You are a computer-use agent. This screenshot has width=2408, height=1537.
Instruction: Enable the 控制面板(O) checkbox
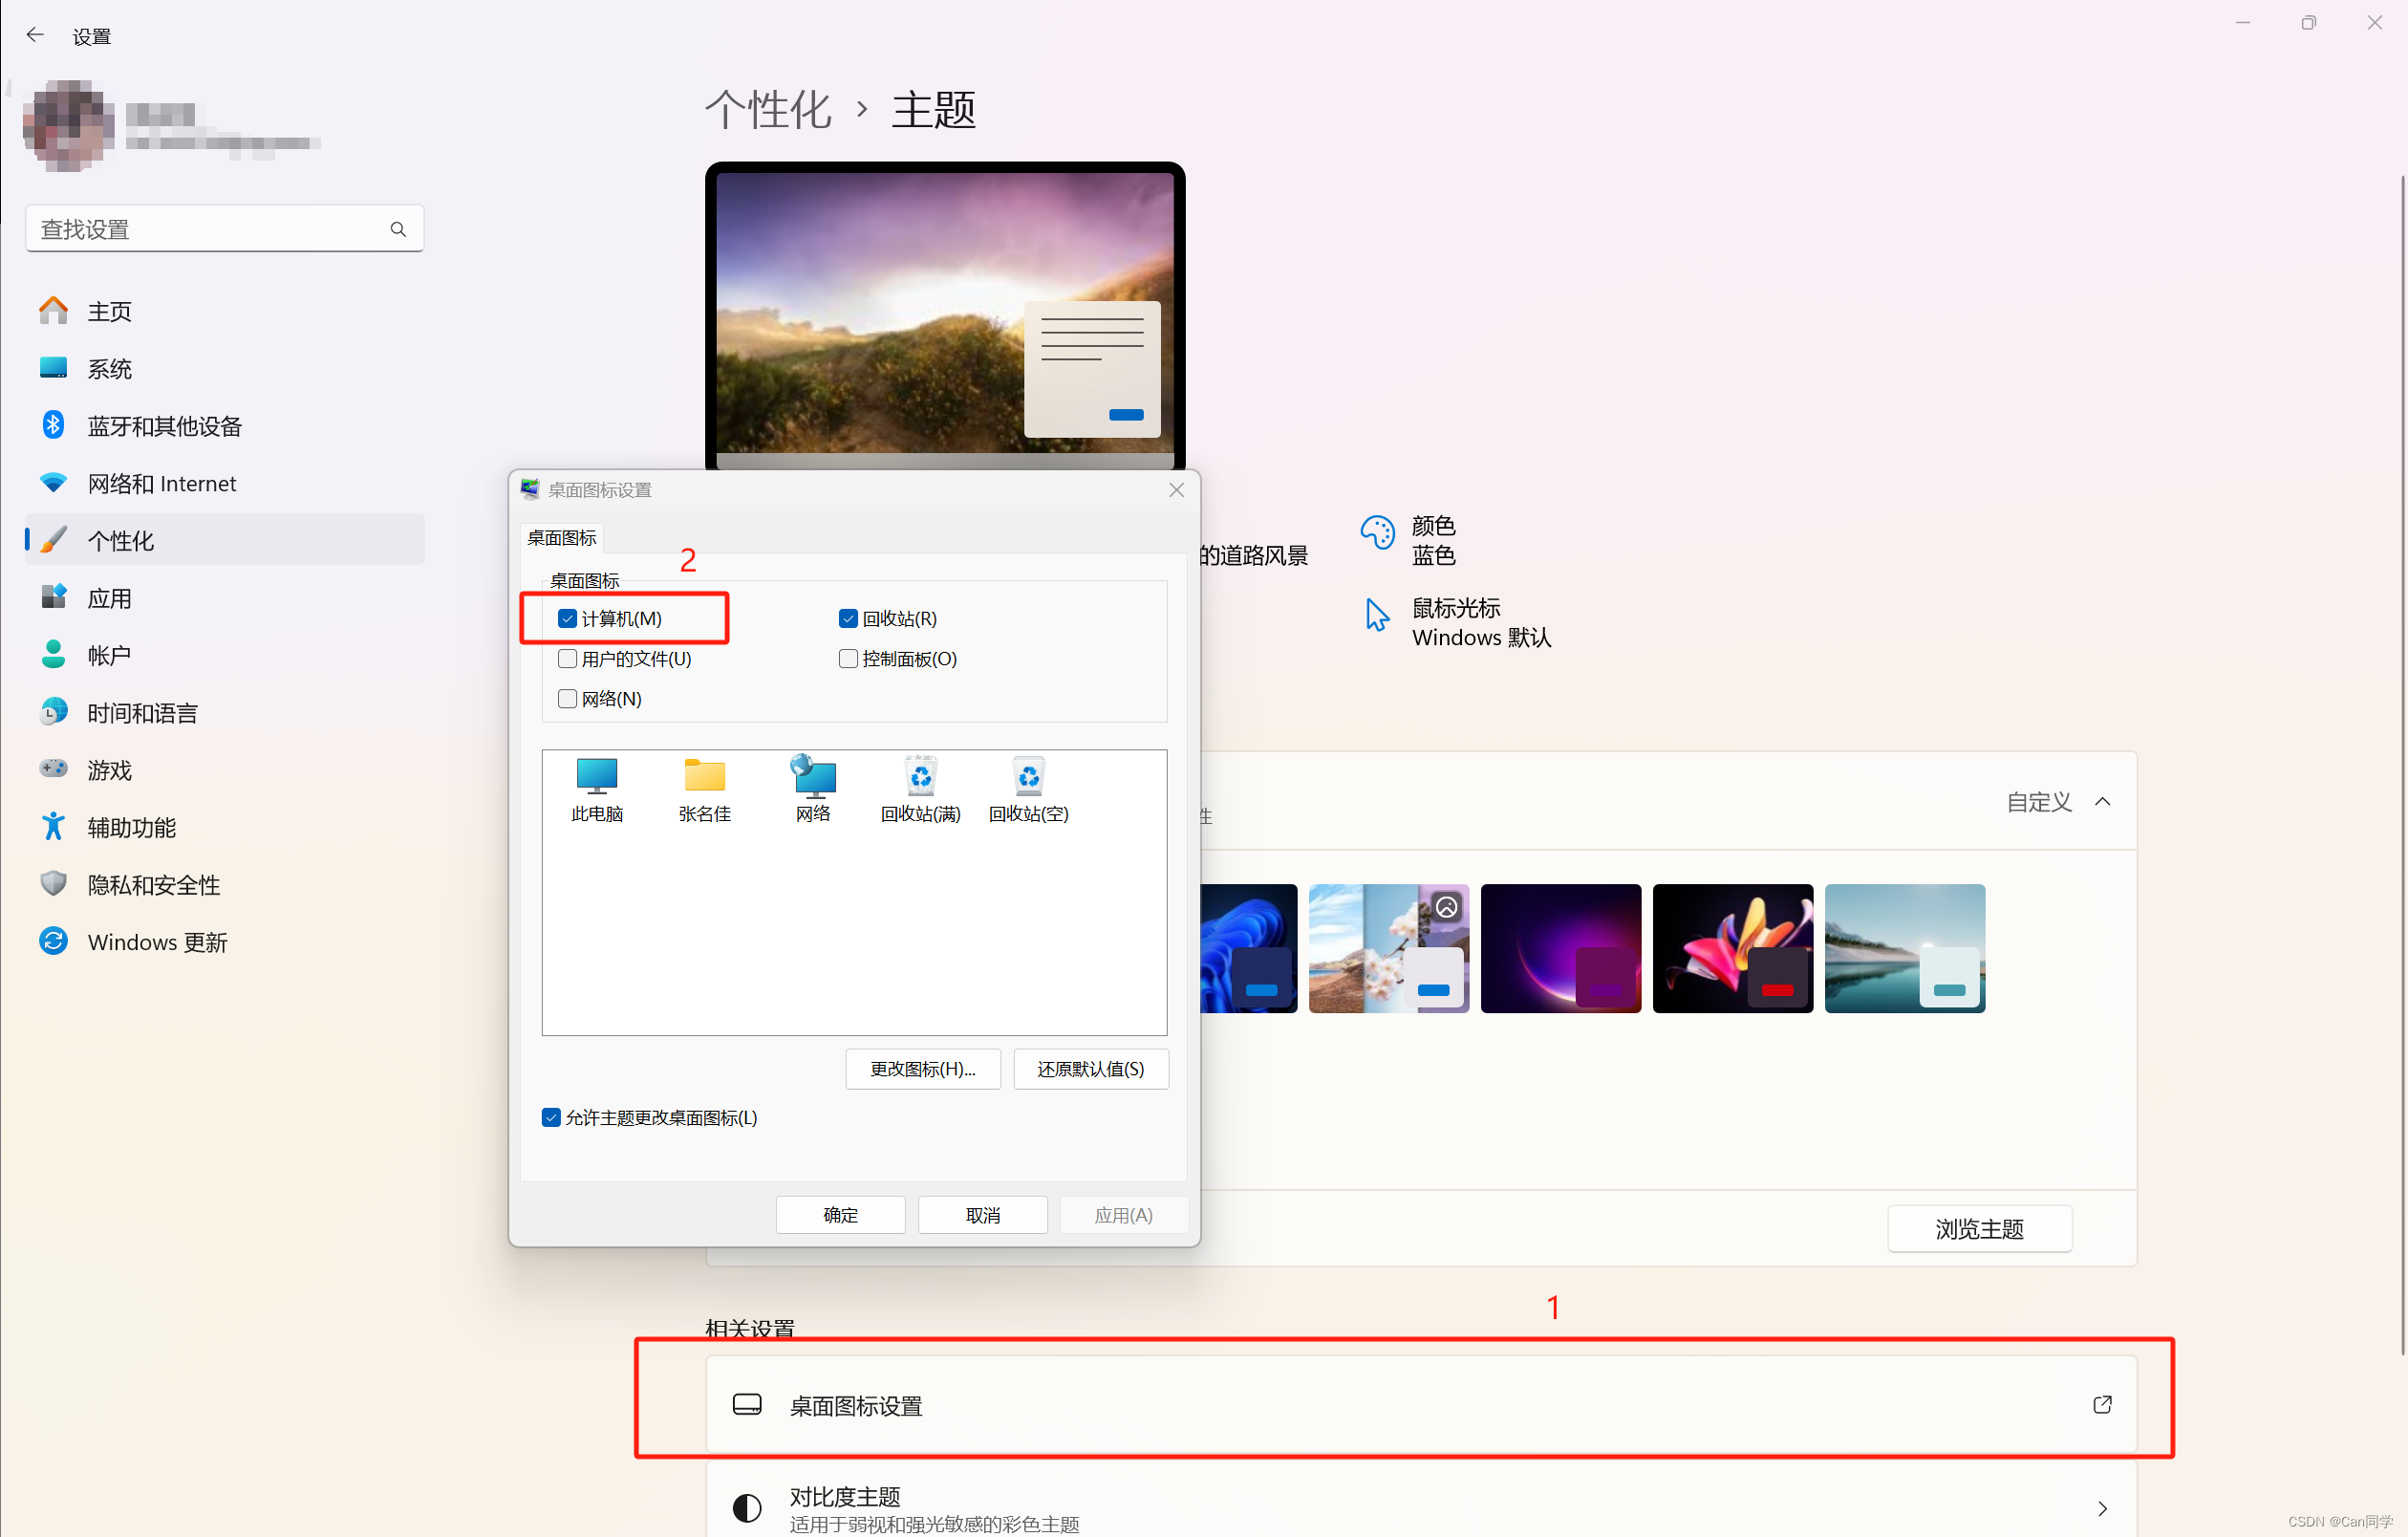pyautogui.click(x=848, y=658)
